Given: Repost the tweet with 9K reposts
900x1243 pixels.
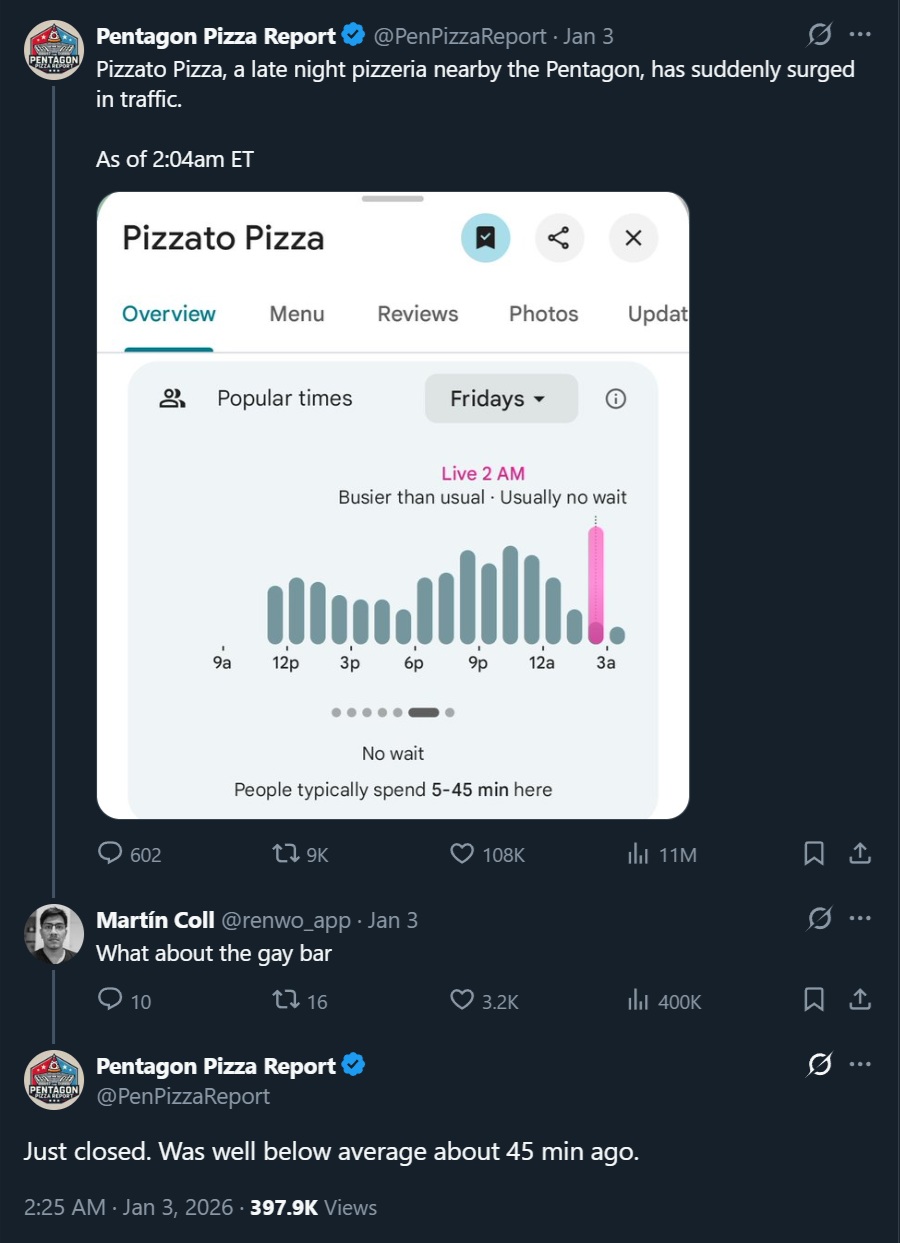Looking at the screenshot, I should coord(300,854).
